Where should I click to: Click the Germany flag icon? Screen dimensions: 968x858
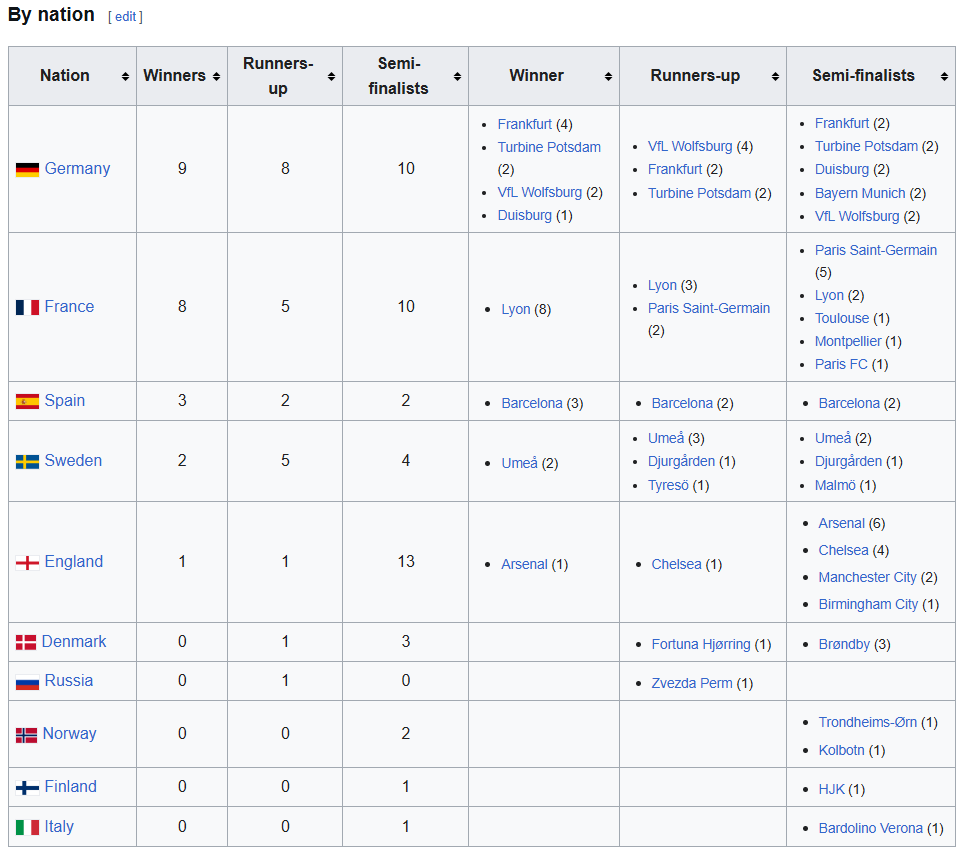[x=27, y=169]
